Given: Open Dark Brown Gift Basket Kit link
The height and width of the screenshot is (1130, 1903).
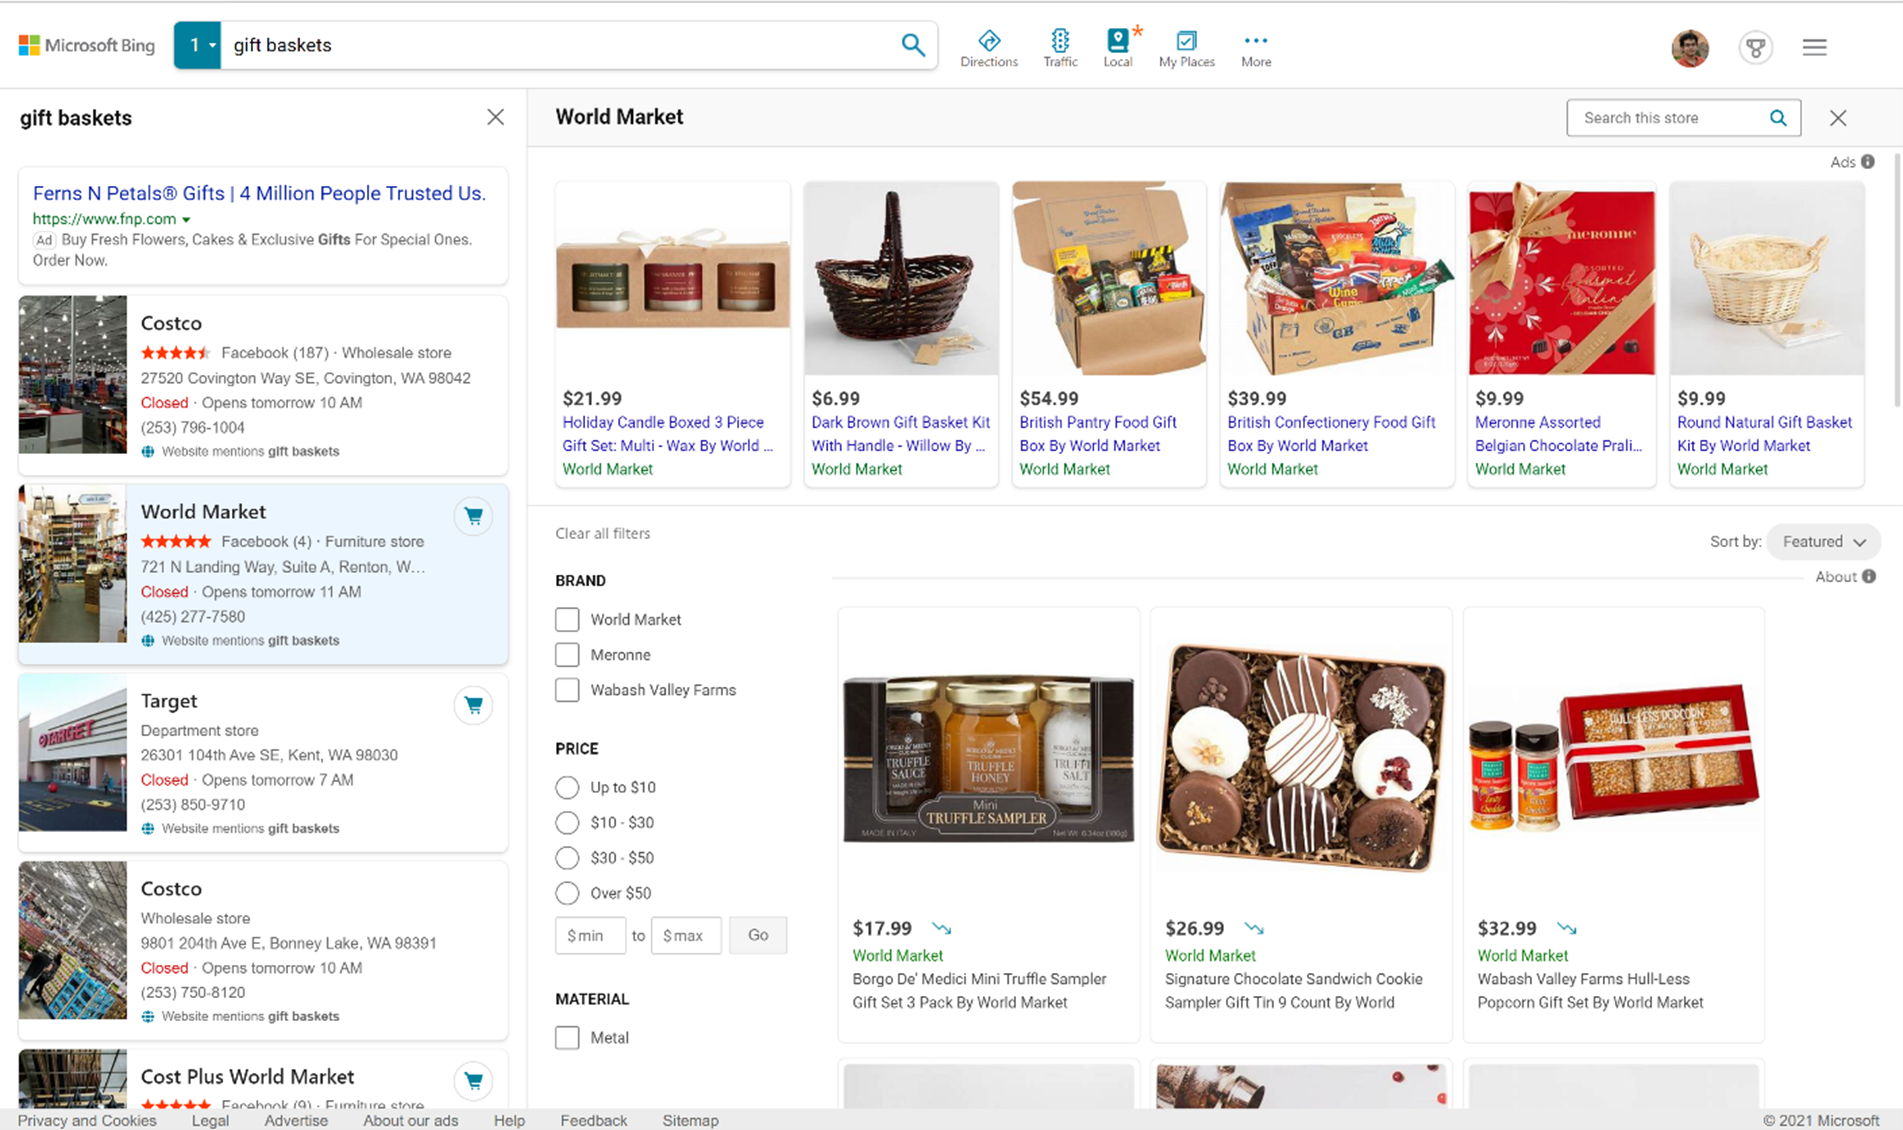Looking at the screenshot, I should 901,434.
